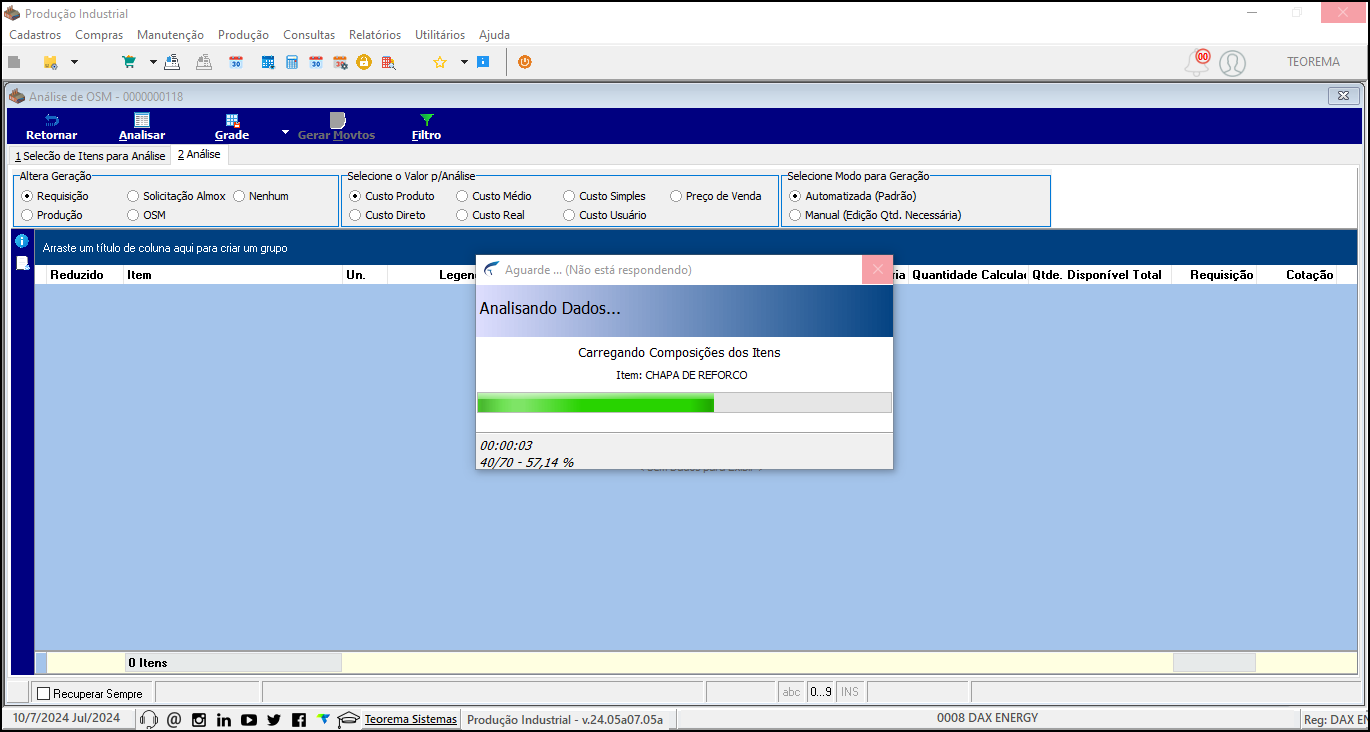Image resolution: width=1370 pixels, height=732 pixels.
Task: Enable the Recuperar Sempre checkbox
Action: point(43,693)
